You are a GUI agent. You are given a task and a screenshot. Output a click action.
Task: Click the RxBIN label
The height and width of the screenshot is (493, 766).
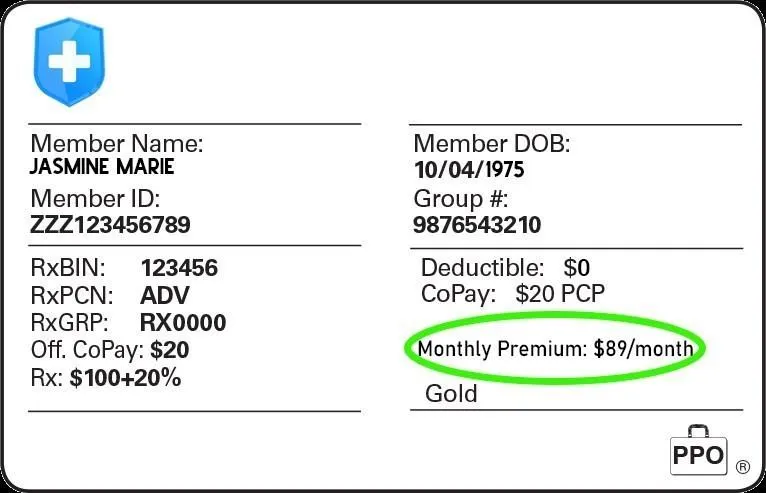pos(68,268)
